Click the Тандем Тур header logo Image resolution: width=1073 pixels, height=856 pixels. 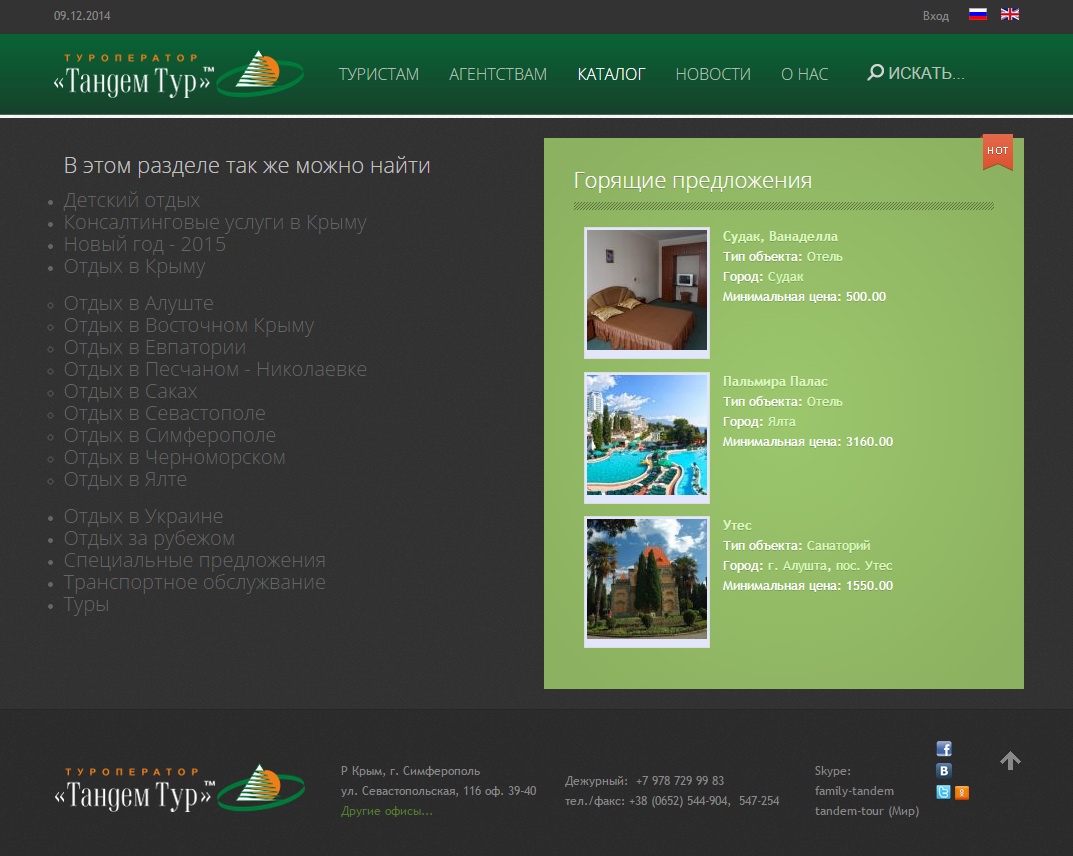(178, 75)
